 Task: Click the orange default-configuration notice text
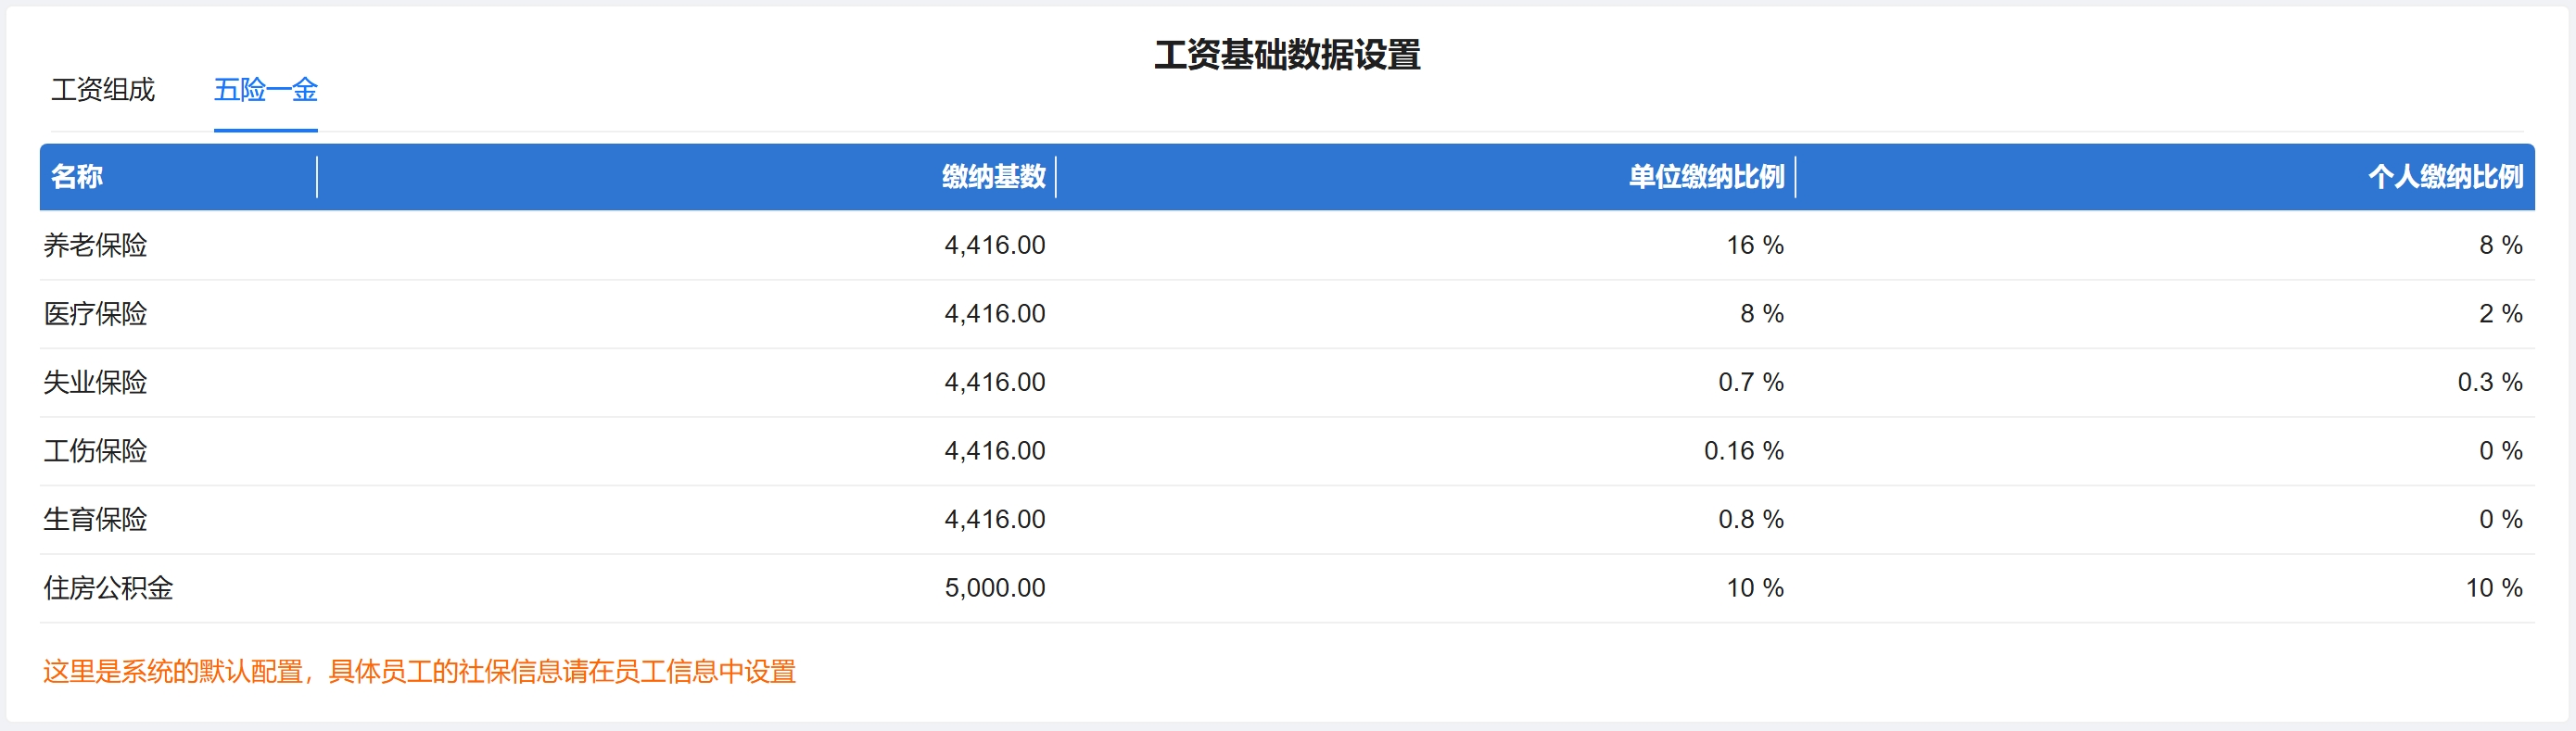coord(419,671)
